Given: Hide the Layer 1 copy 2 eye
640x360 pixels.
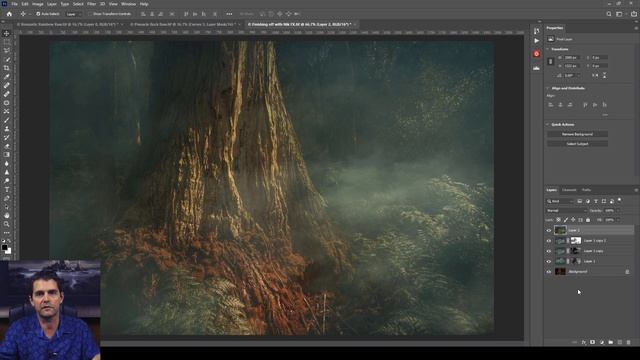Looking at the screenshot, I should point(549,241).
